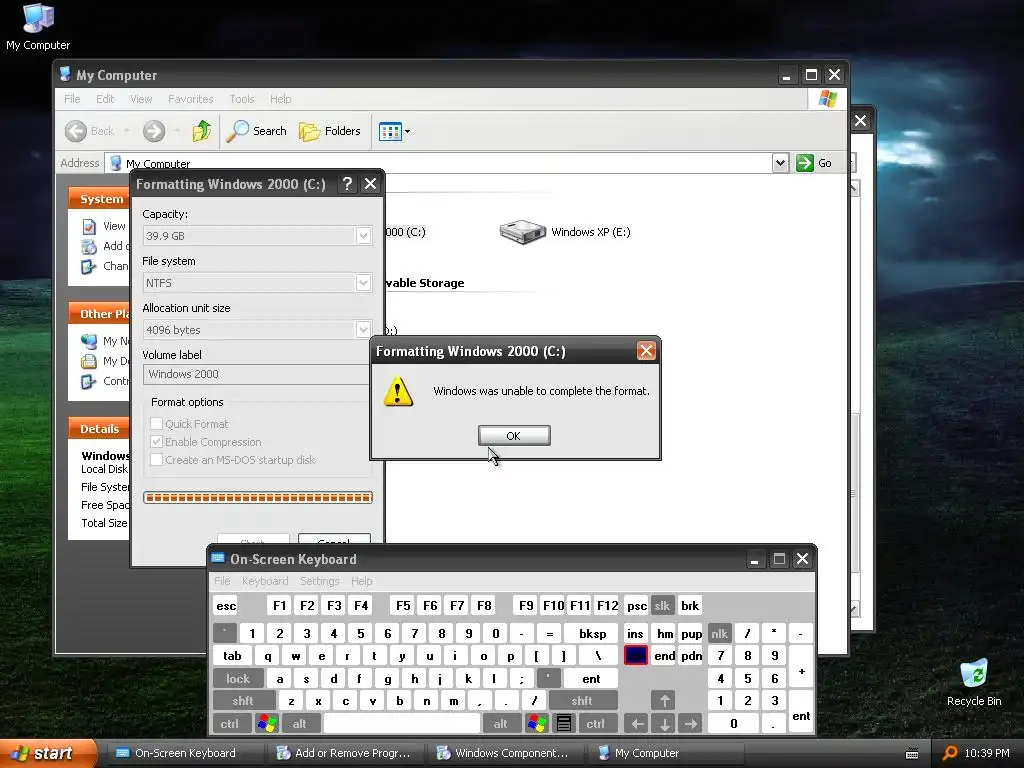Open the My Computer desktop icon
The height and width of the screenshot is (768, 1024).
pos(38,26)
